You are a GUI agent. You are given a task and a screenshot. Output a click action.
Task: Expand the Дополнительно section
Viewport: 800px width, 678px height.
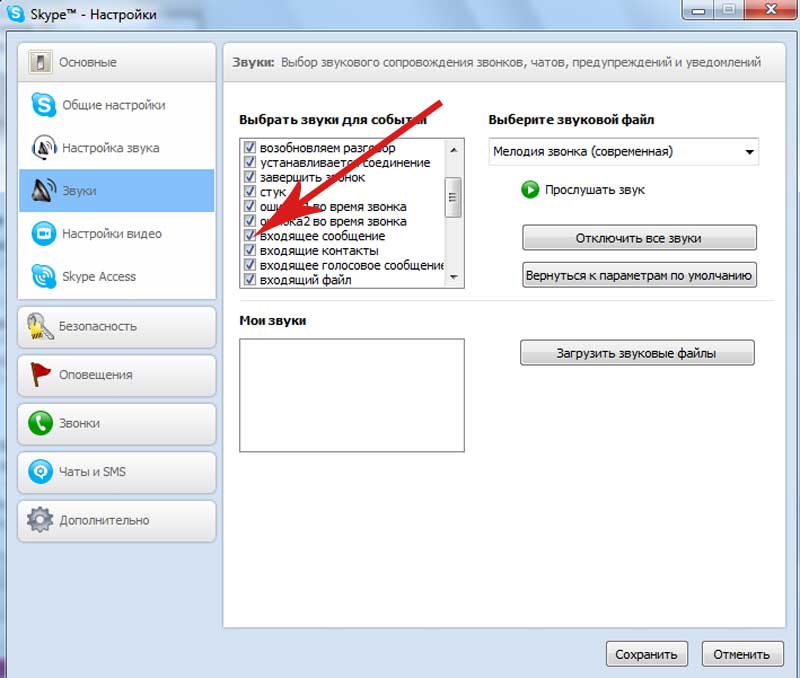tap(117, 520)
